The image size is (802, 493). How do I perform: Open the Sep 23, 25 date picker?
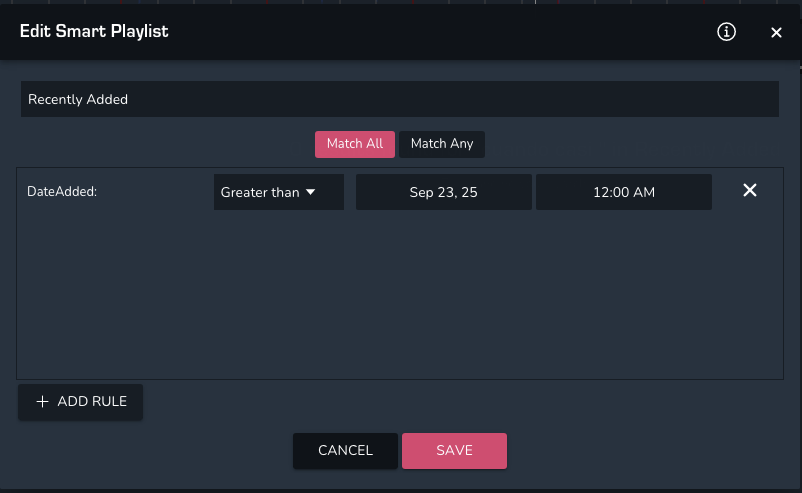444,192
